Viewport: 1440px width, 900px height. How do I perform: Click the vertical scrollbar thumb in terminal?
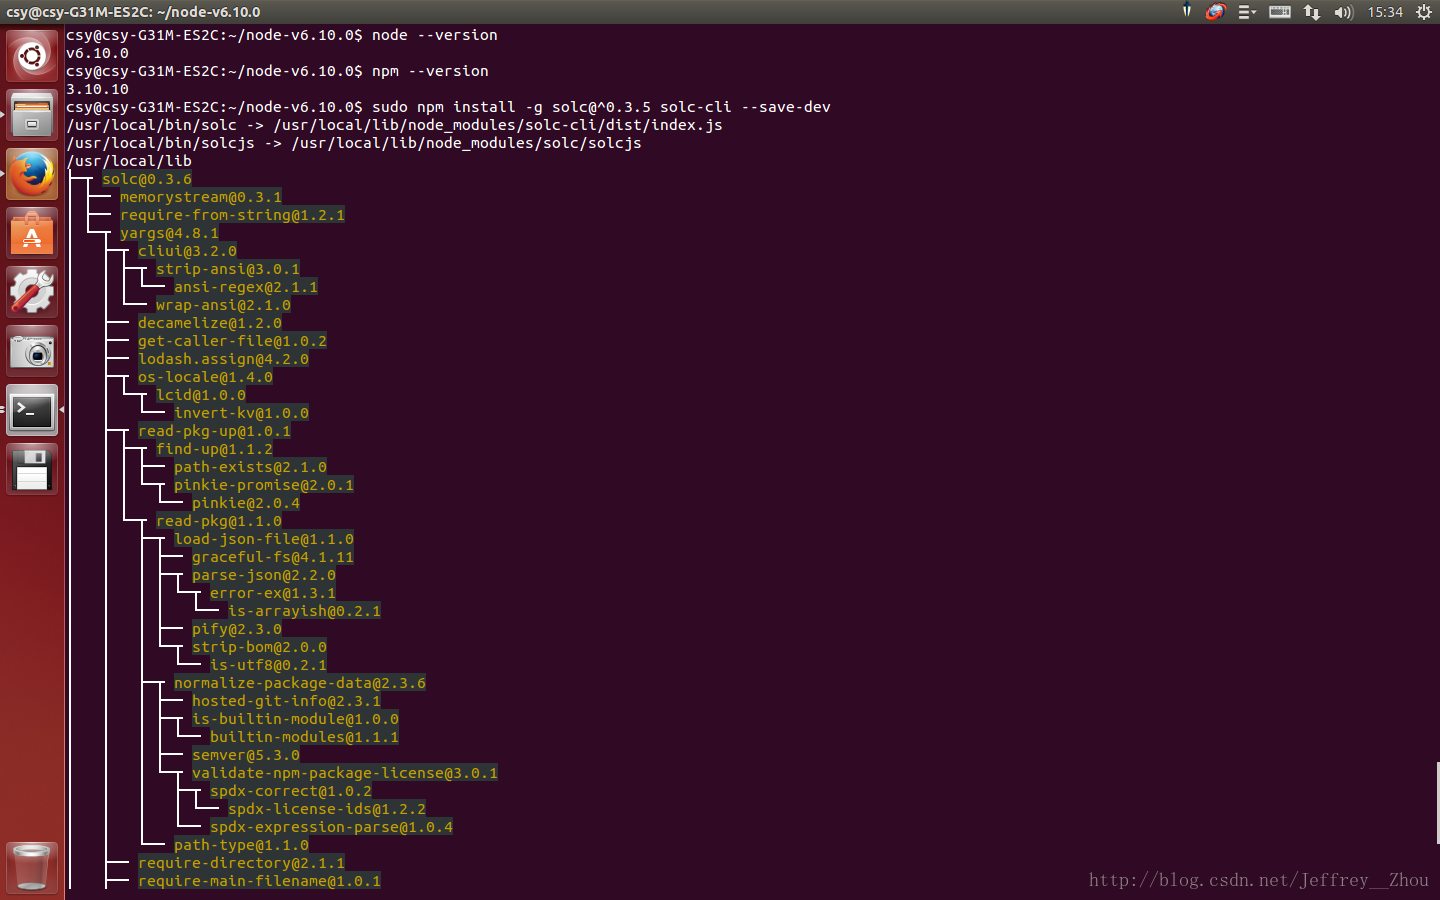(x=1437, y=803)
